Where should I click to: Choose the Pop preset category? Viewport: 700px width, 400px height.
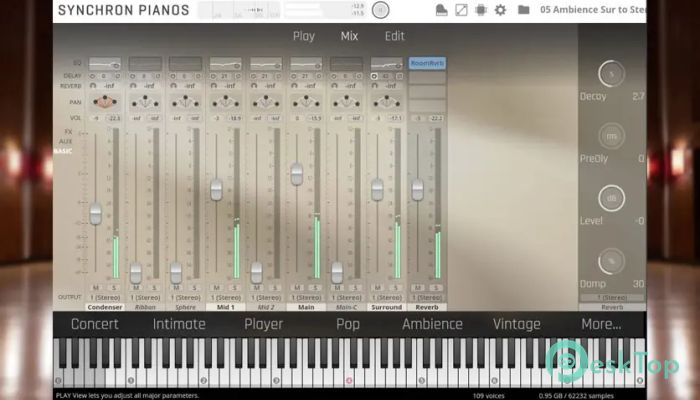click(x=348, y=324)
